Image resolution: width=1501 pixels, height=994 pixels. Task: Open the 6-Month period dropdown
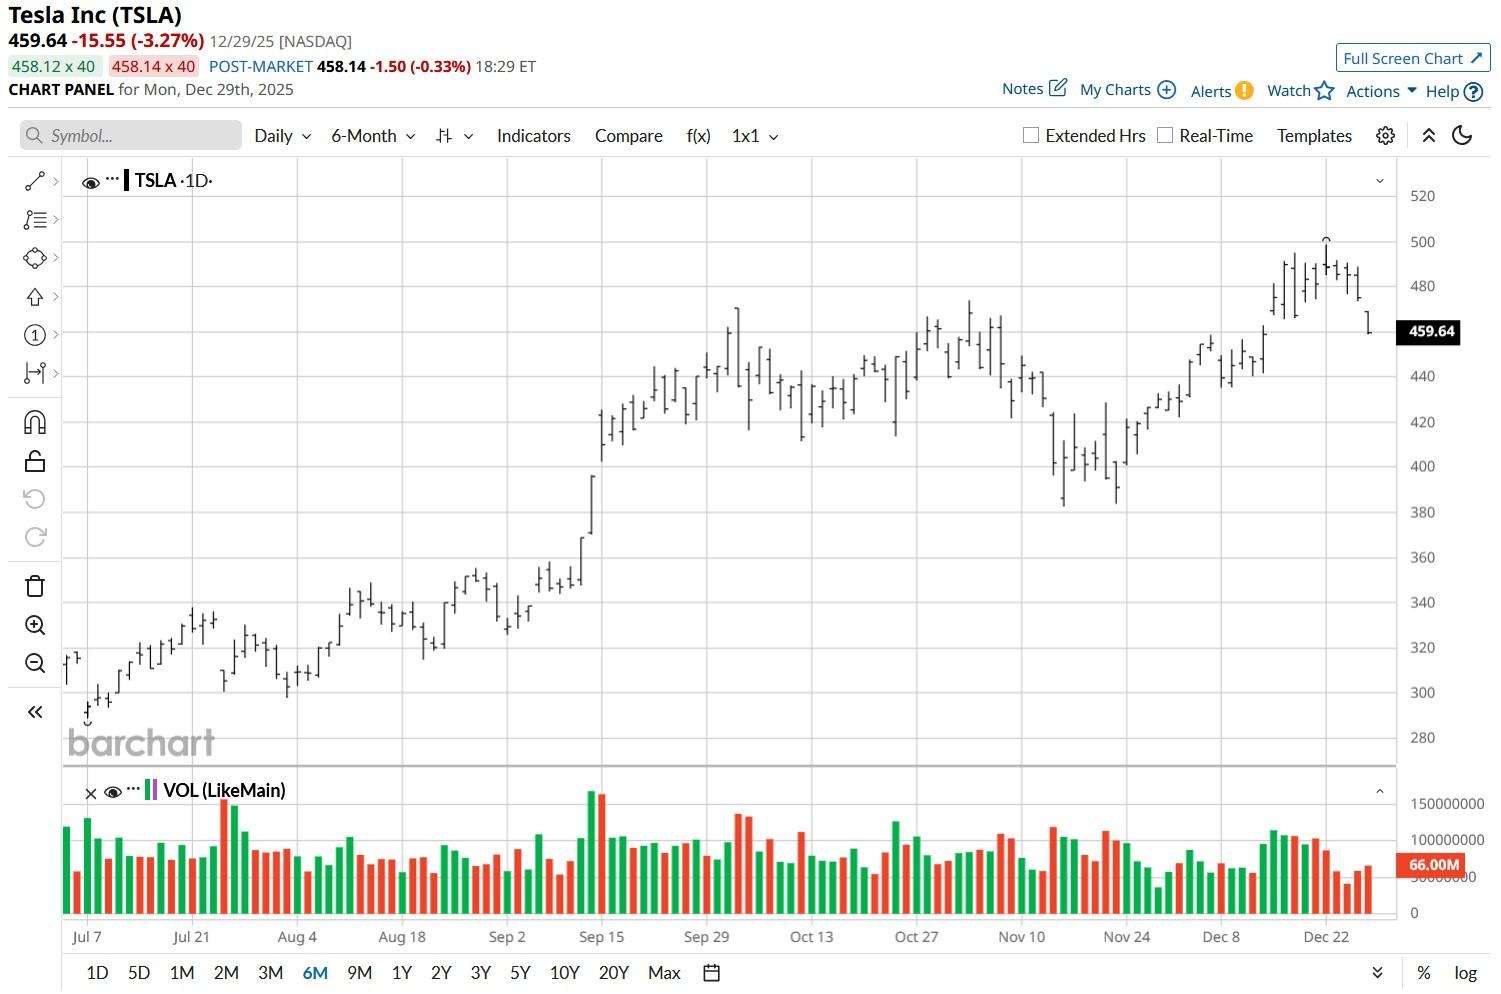(373, 136)
